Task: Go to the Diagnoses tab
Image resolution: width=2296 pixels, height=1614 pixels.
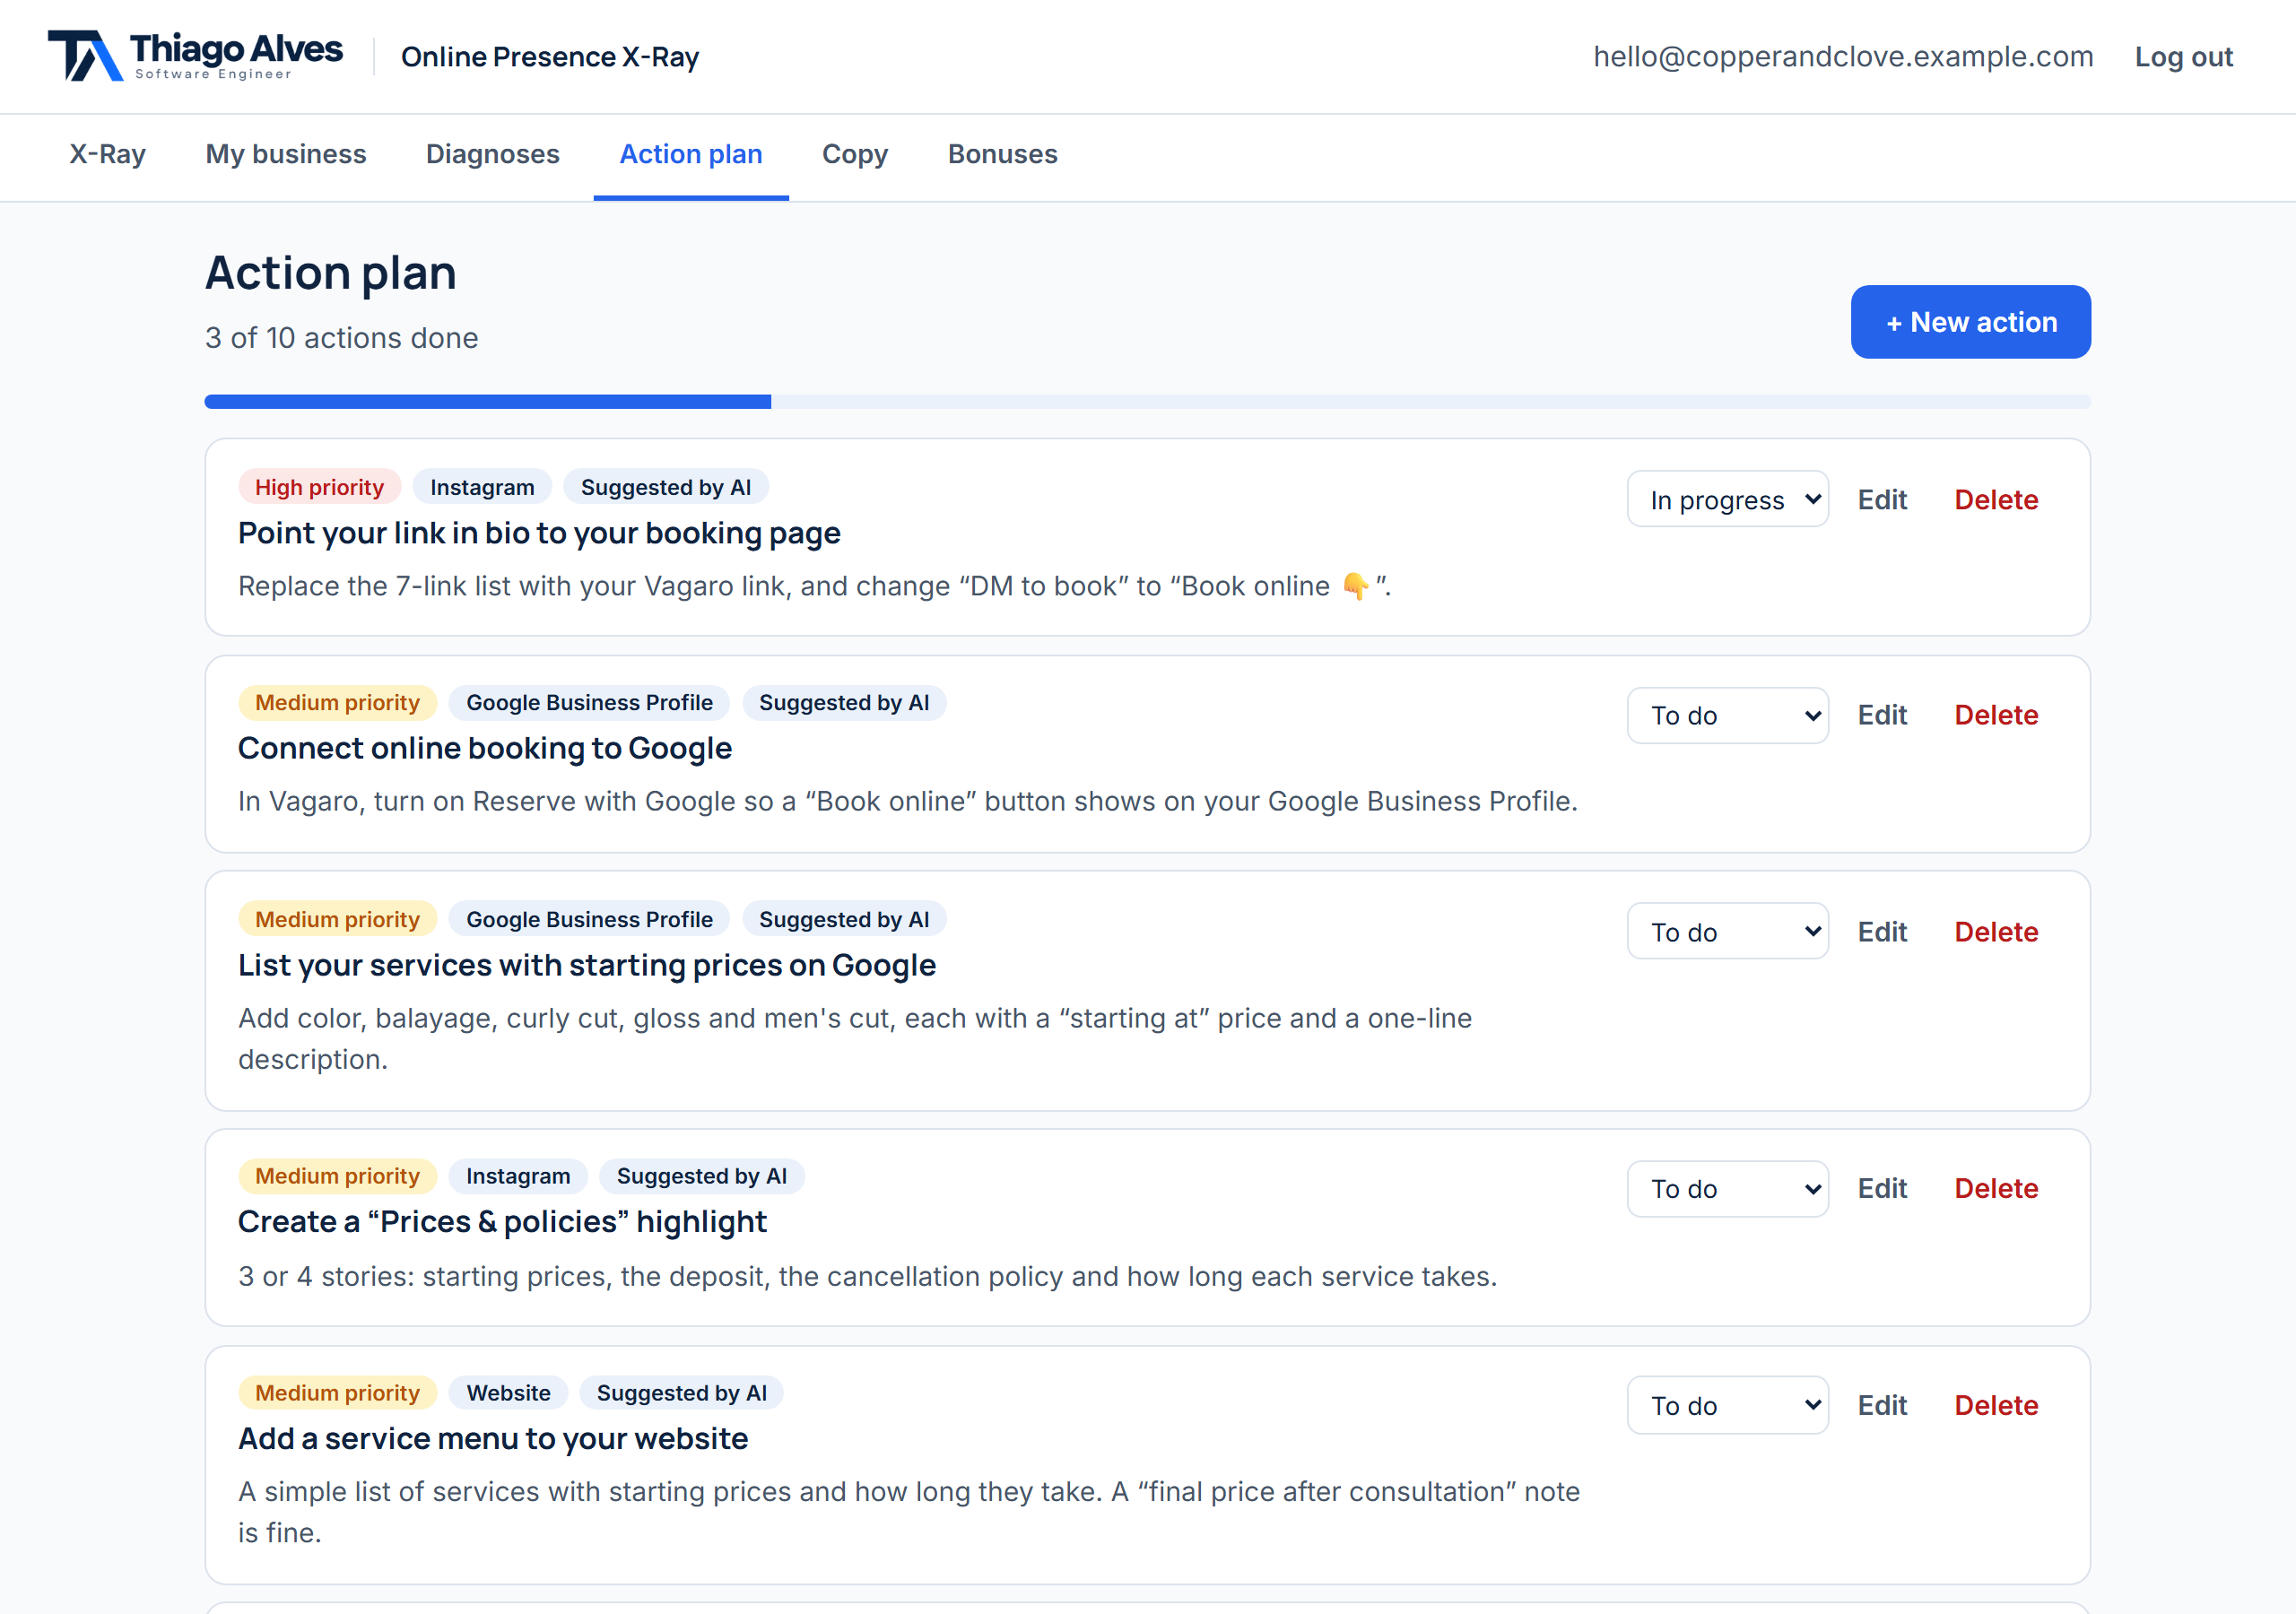Action: [x=492, y=154]
